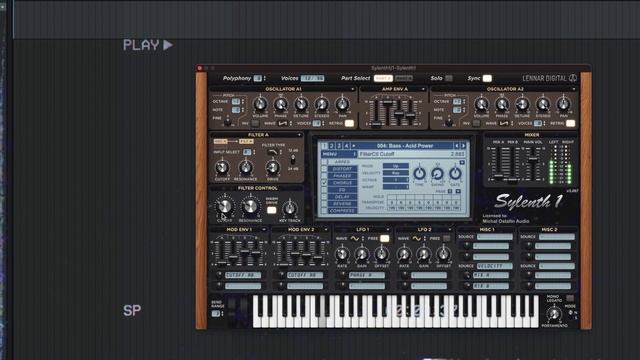Go to the previous preset arrow
Viewport: 640px width, 360px height.
point(457,146)
